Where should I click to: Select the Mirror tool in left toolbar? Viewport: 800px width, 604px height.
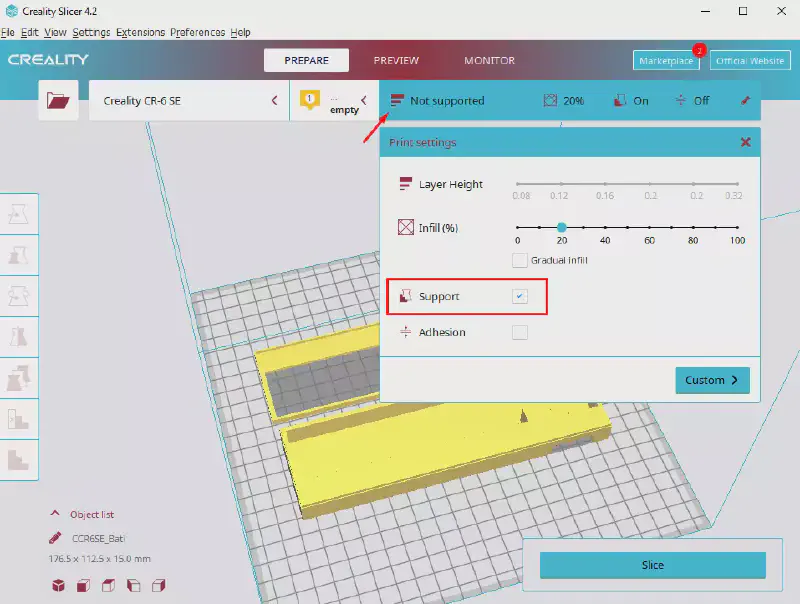tap(19, 336)
